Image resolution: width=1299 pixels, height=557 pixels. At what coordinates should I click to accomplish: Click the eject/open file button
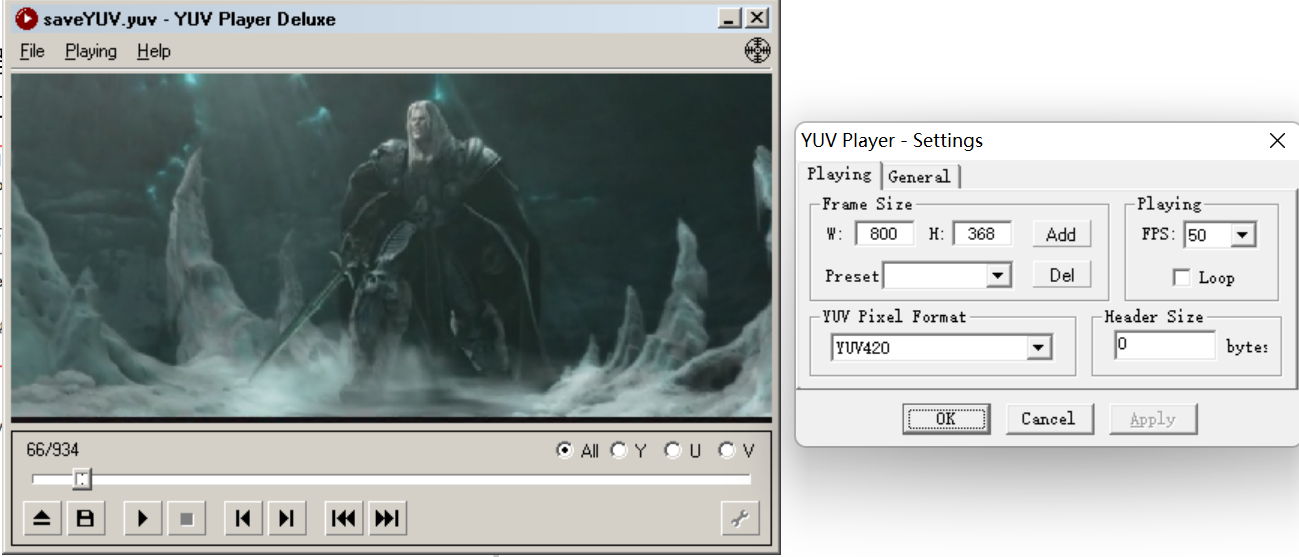point(42,518)
